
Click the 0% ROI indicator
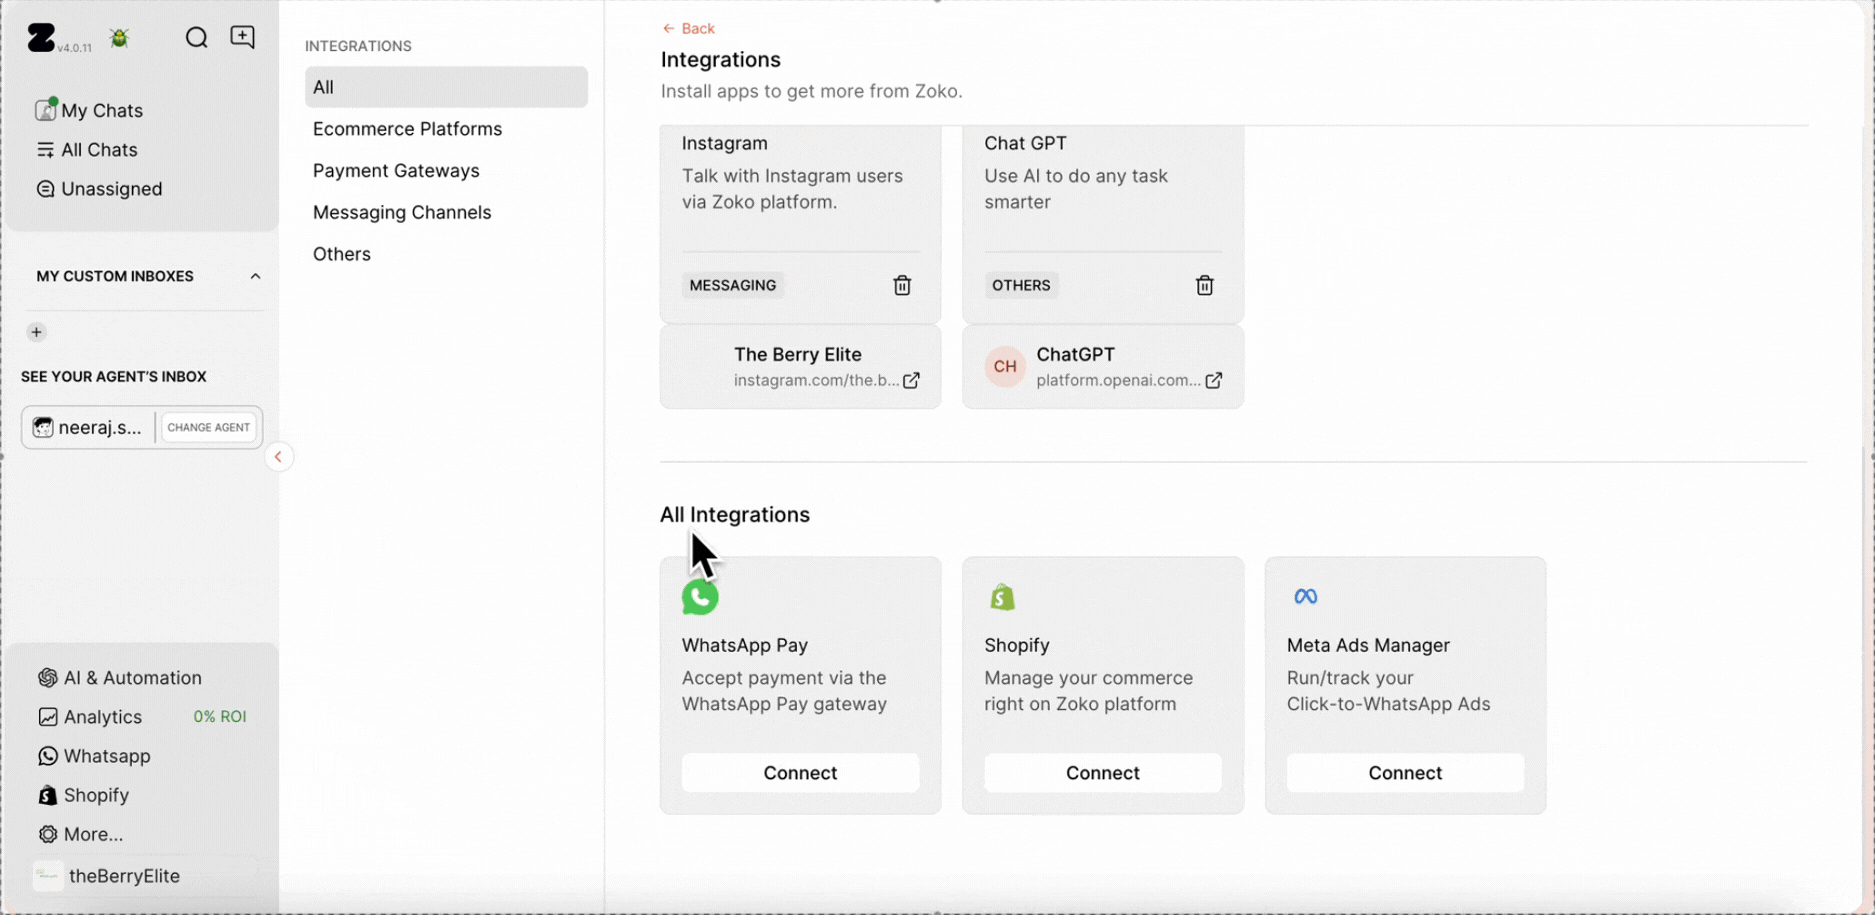click(220, 717)
